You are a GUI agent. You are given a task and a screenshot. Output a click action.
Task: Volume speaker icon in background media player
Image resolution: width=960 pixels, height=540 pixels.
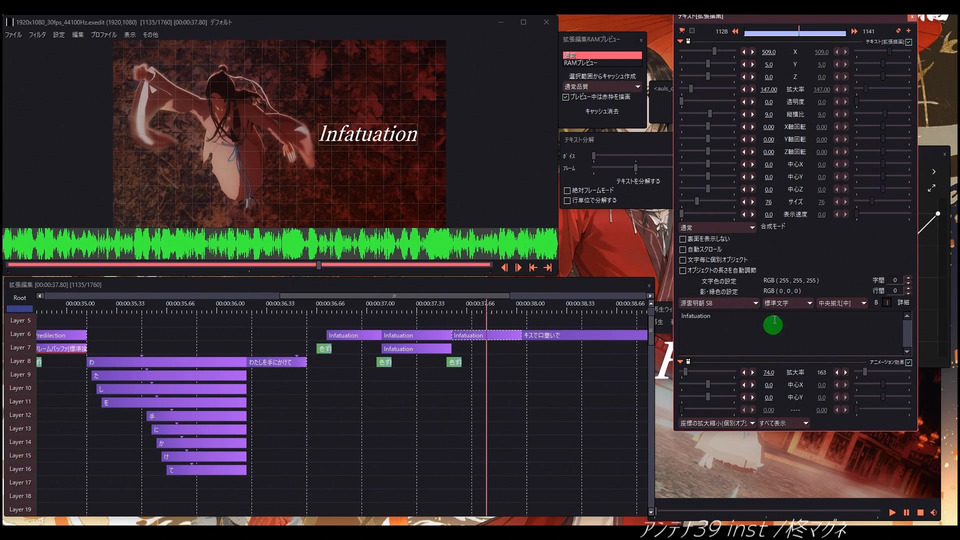(934, 512)
